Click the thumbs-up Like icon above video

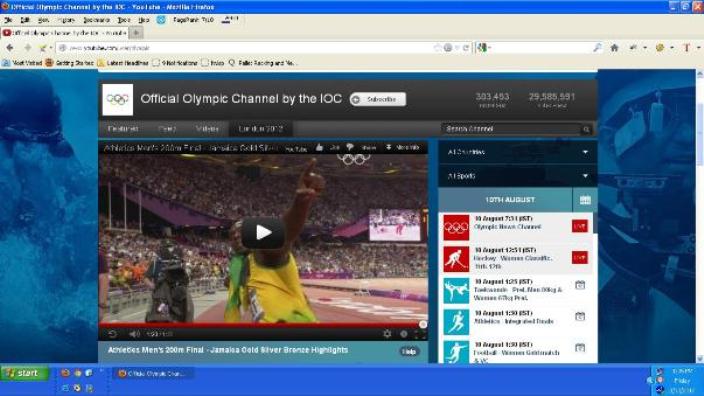319,147
